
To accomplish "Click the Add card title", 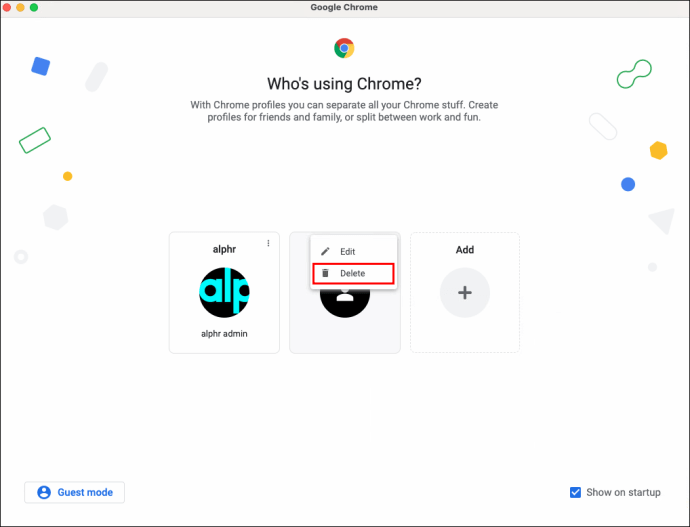I will click(465, 250).
